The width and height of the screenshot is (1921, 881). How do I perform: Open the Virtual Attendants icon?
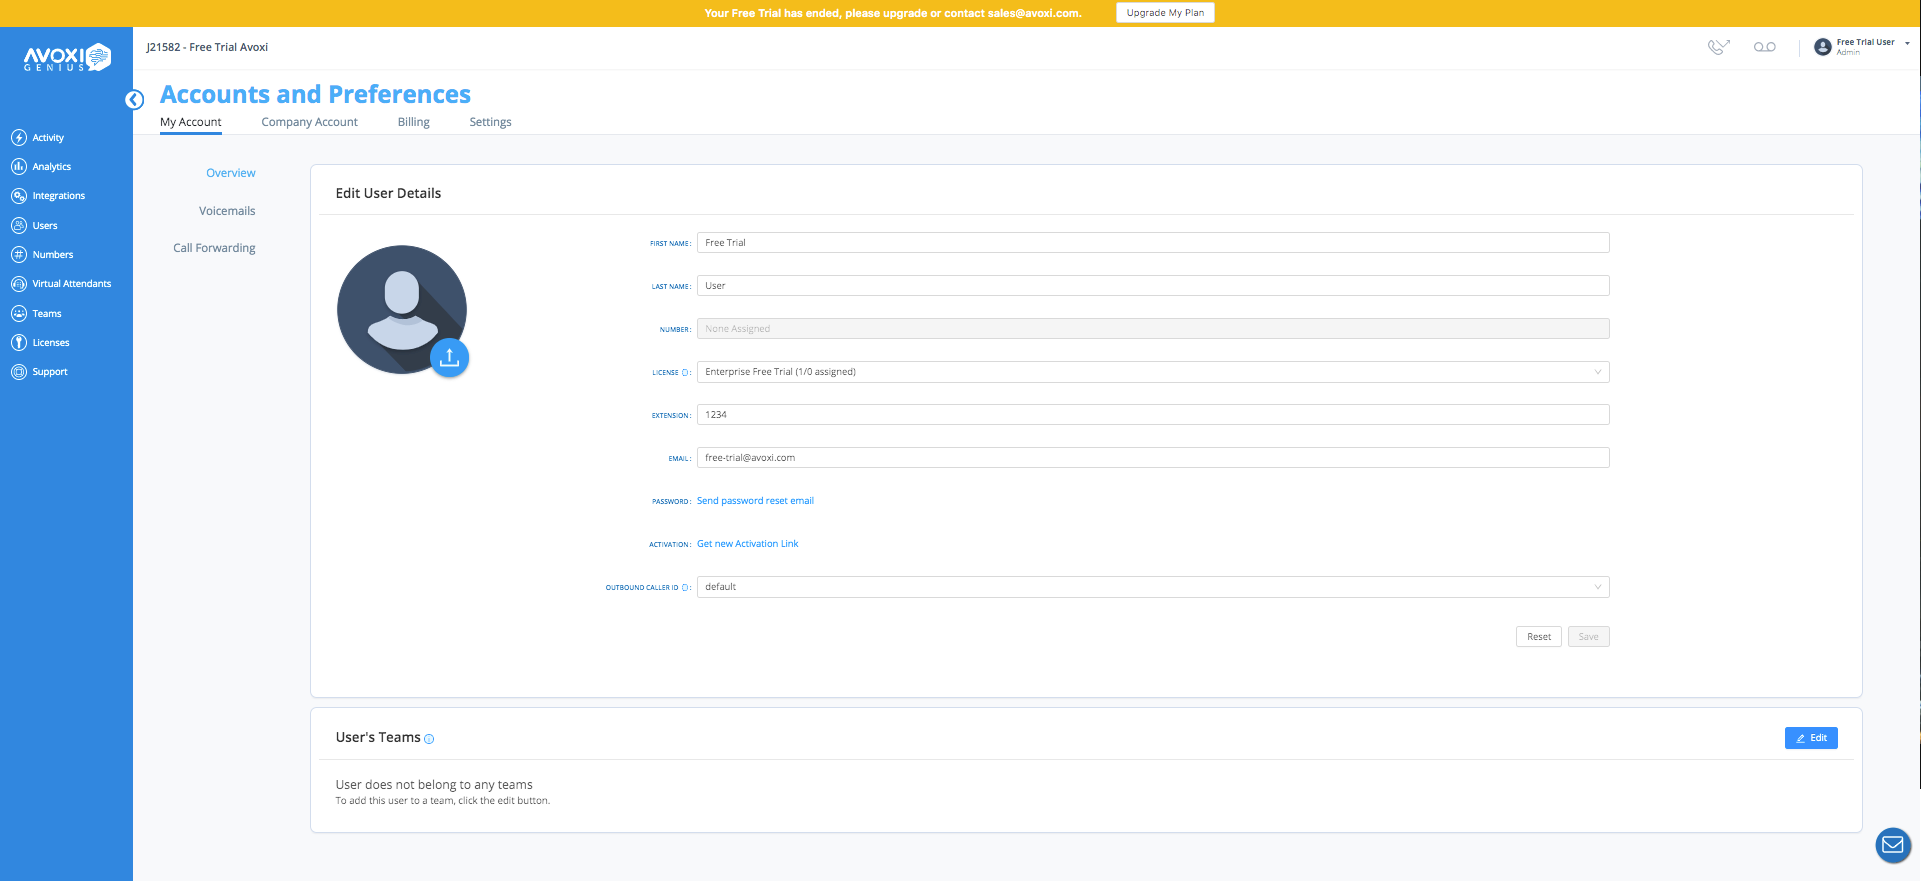[19, 284]
